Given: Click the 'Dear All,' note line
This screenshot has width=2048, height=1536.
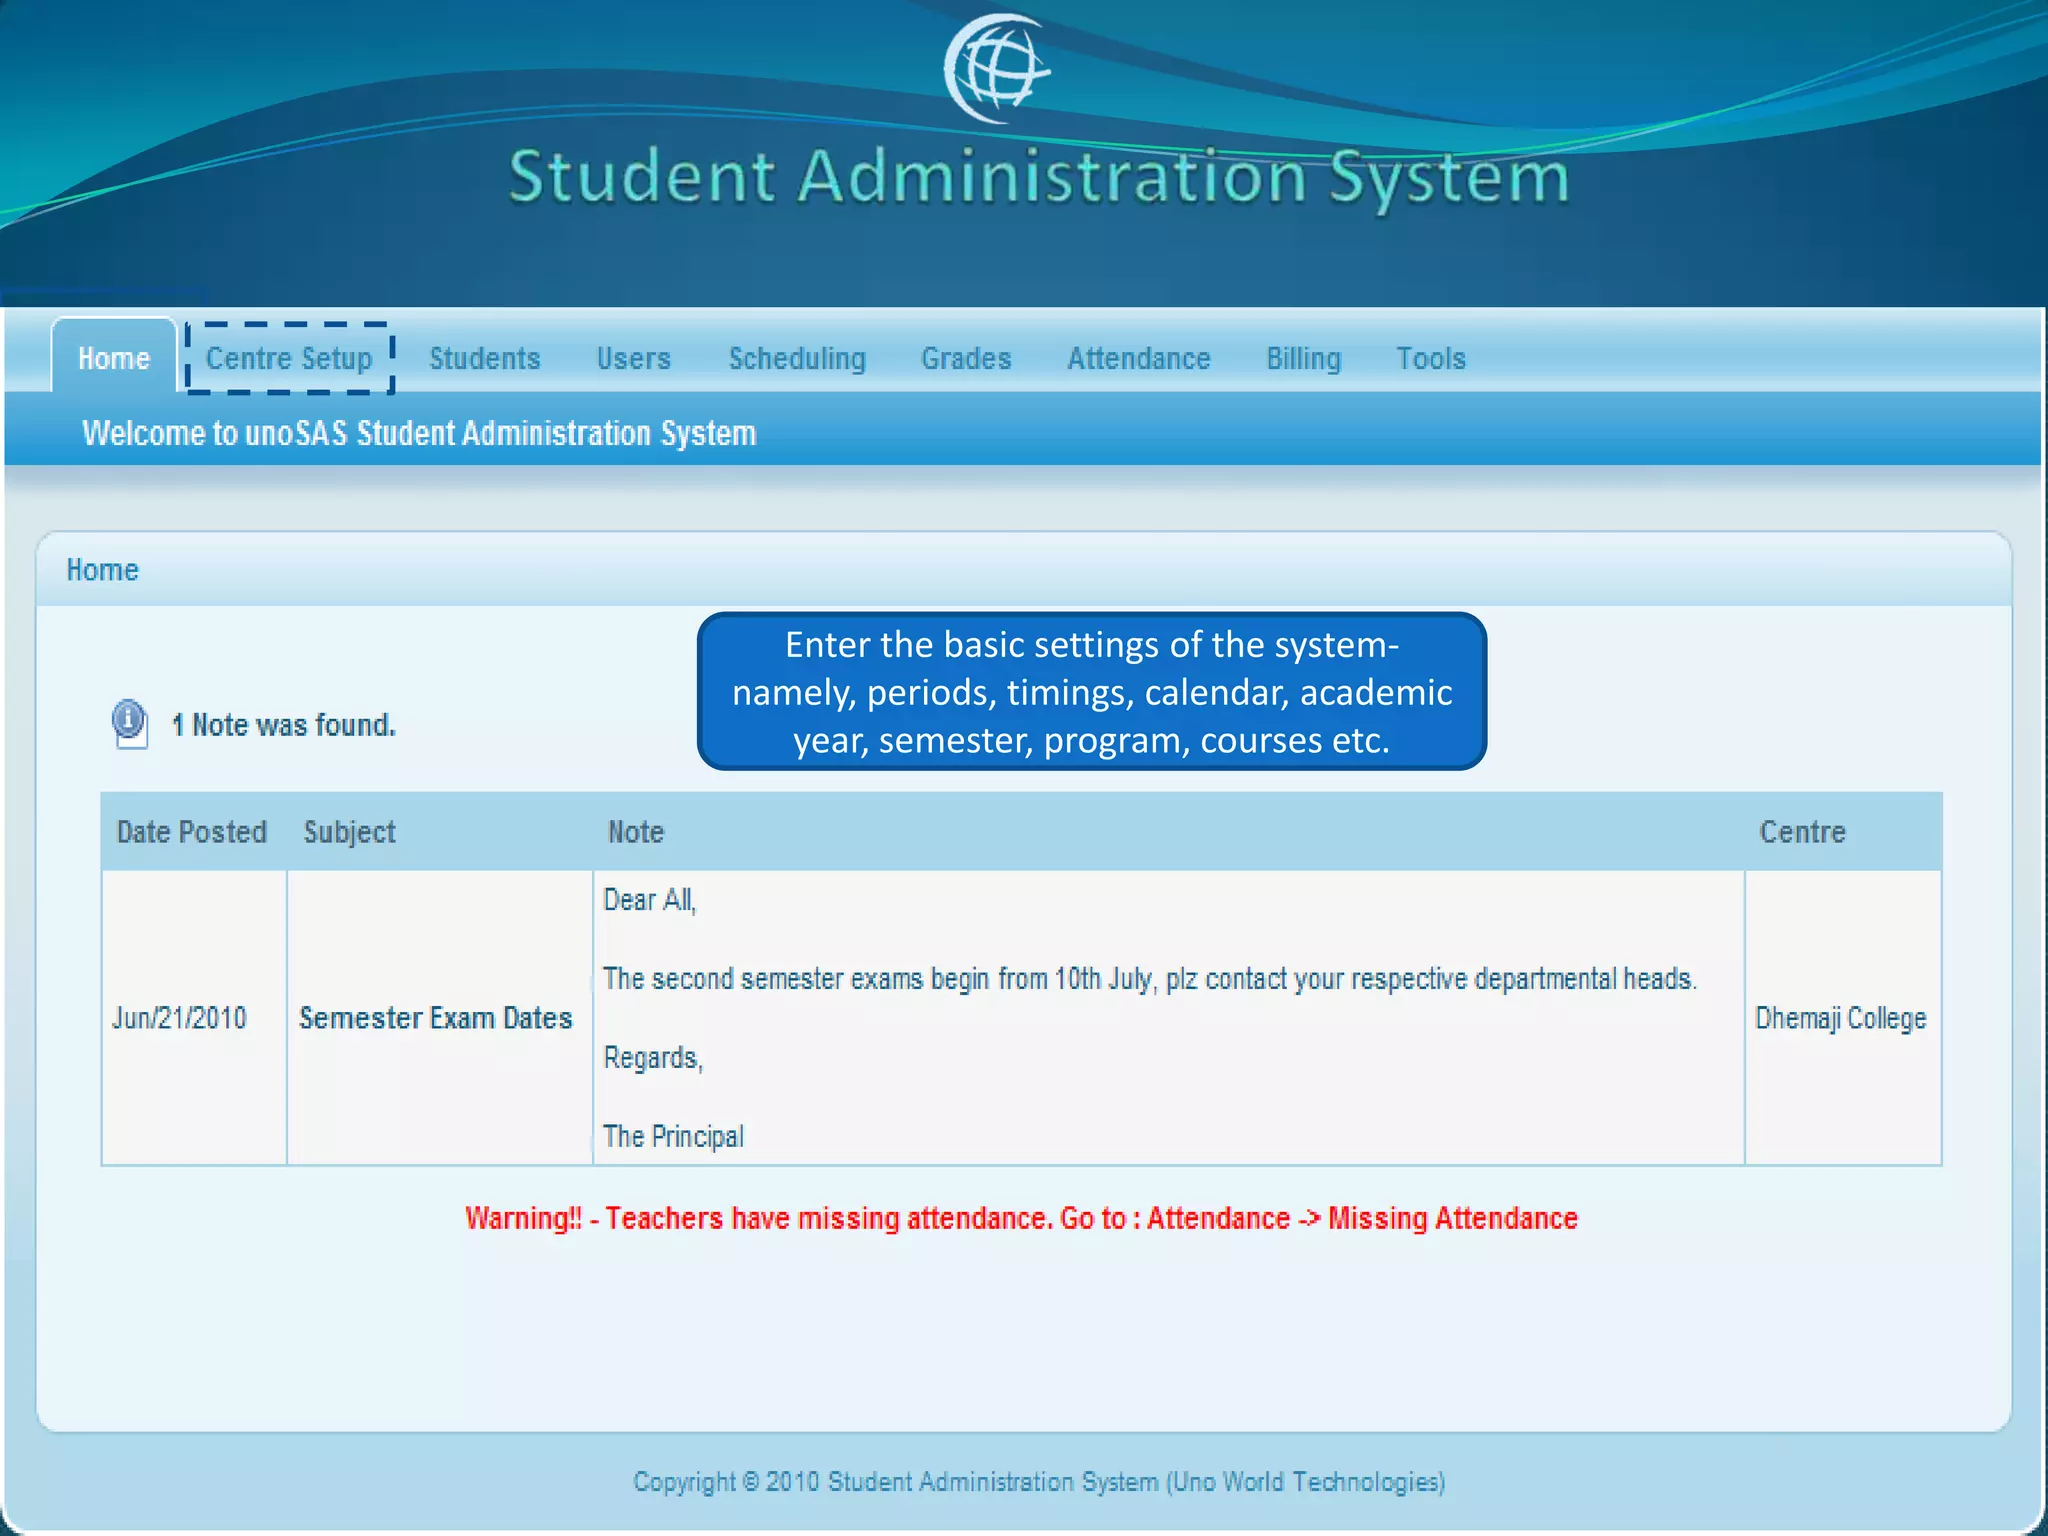Looking at the screenshot, I should [x=650, y=900].
